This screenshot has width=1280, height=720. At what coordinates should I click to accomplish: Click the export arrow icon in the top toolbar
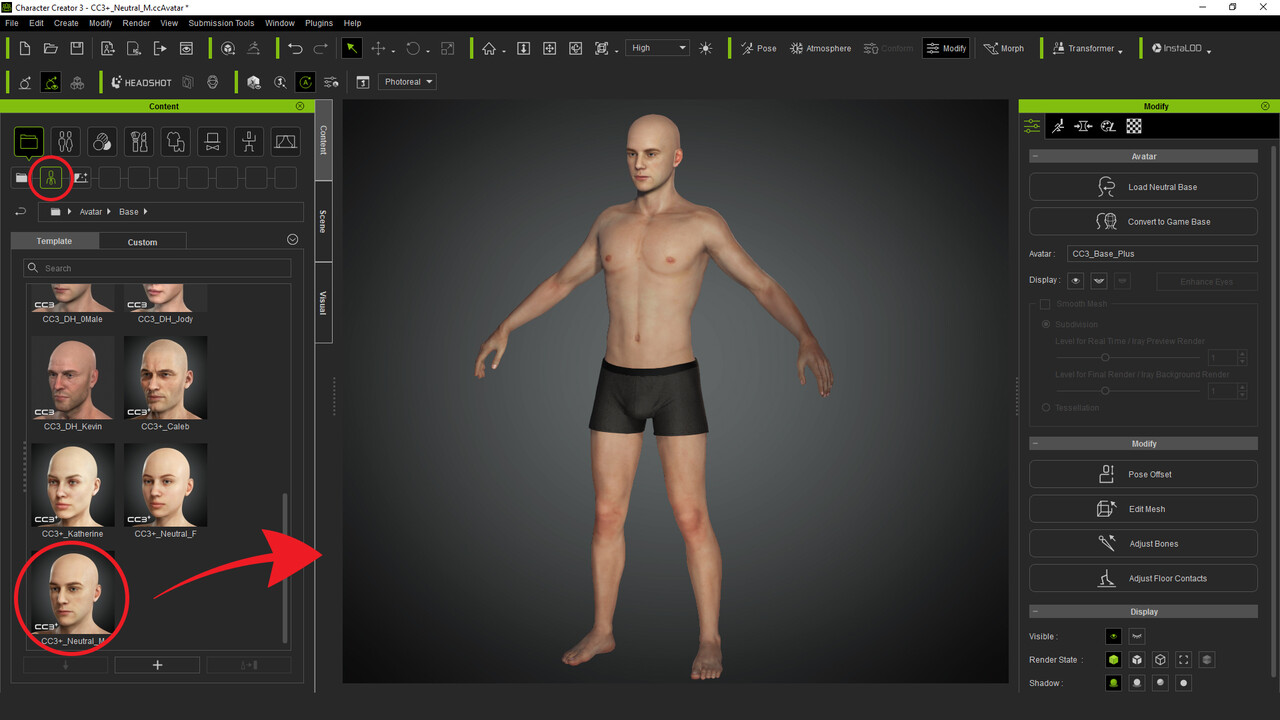point(160,48)
